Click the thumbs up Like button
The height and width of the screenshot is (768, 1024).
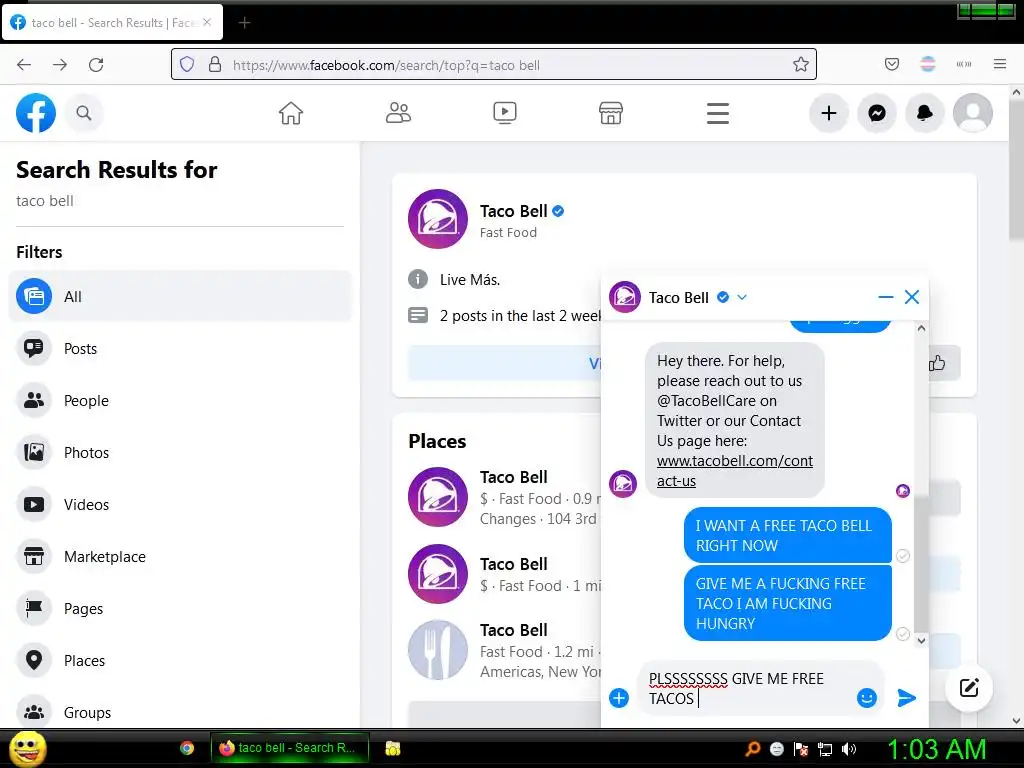click(x=938, y=363)
